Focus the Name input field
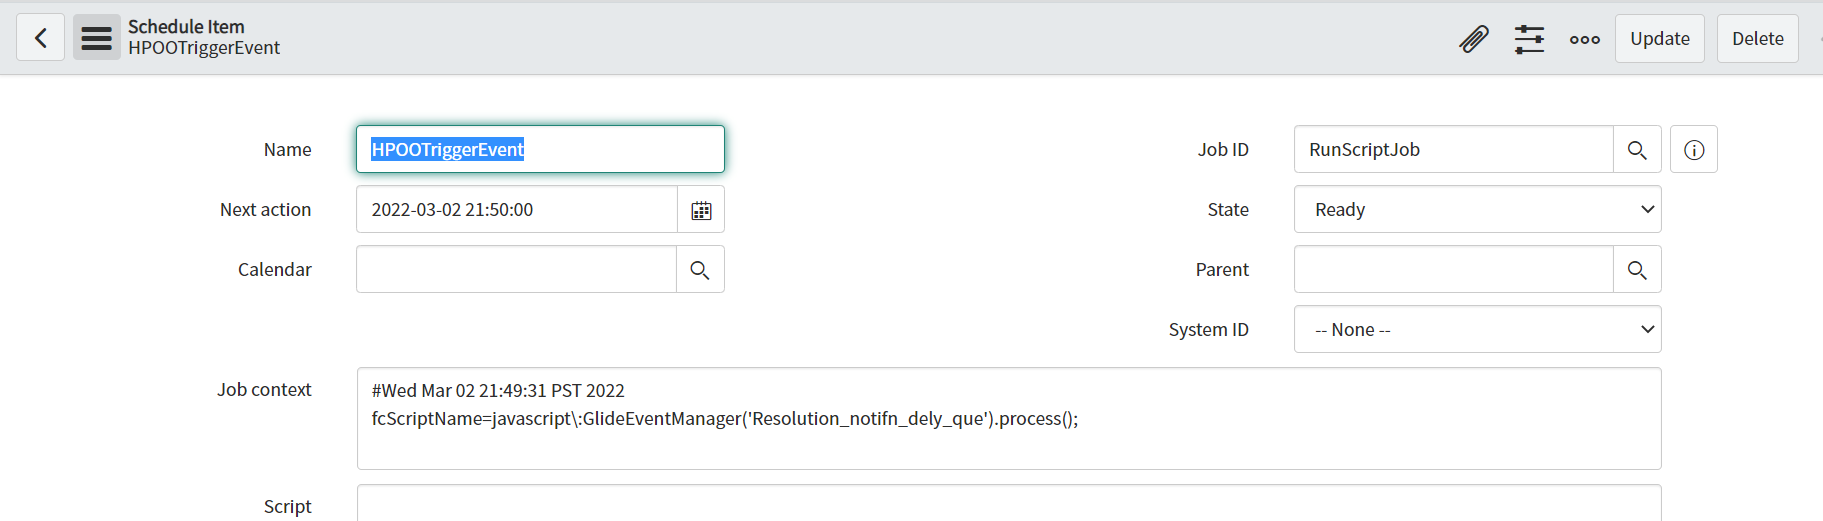Screen dimensions: 1823x521 pyautogui.click(x=540, y=149)
